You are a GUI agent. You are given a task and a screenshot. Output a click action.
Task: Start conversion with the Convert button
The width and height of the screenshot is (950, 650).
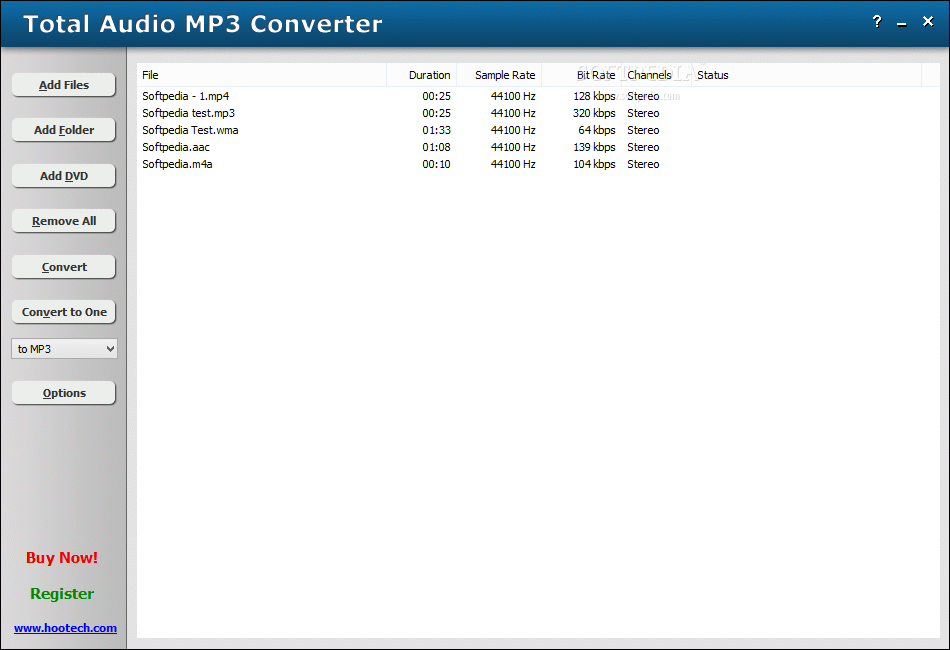point(63,266)
